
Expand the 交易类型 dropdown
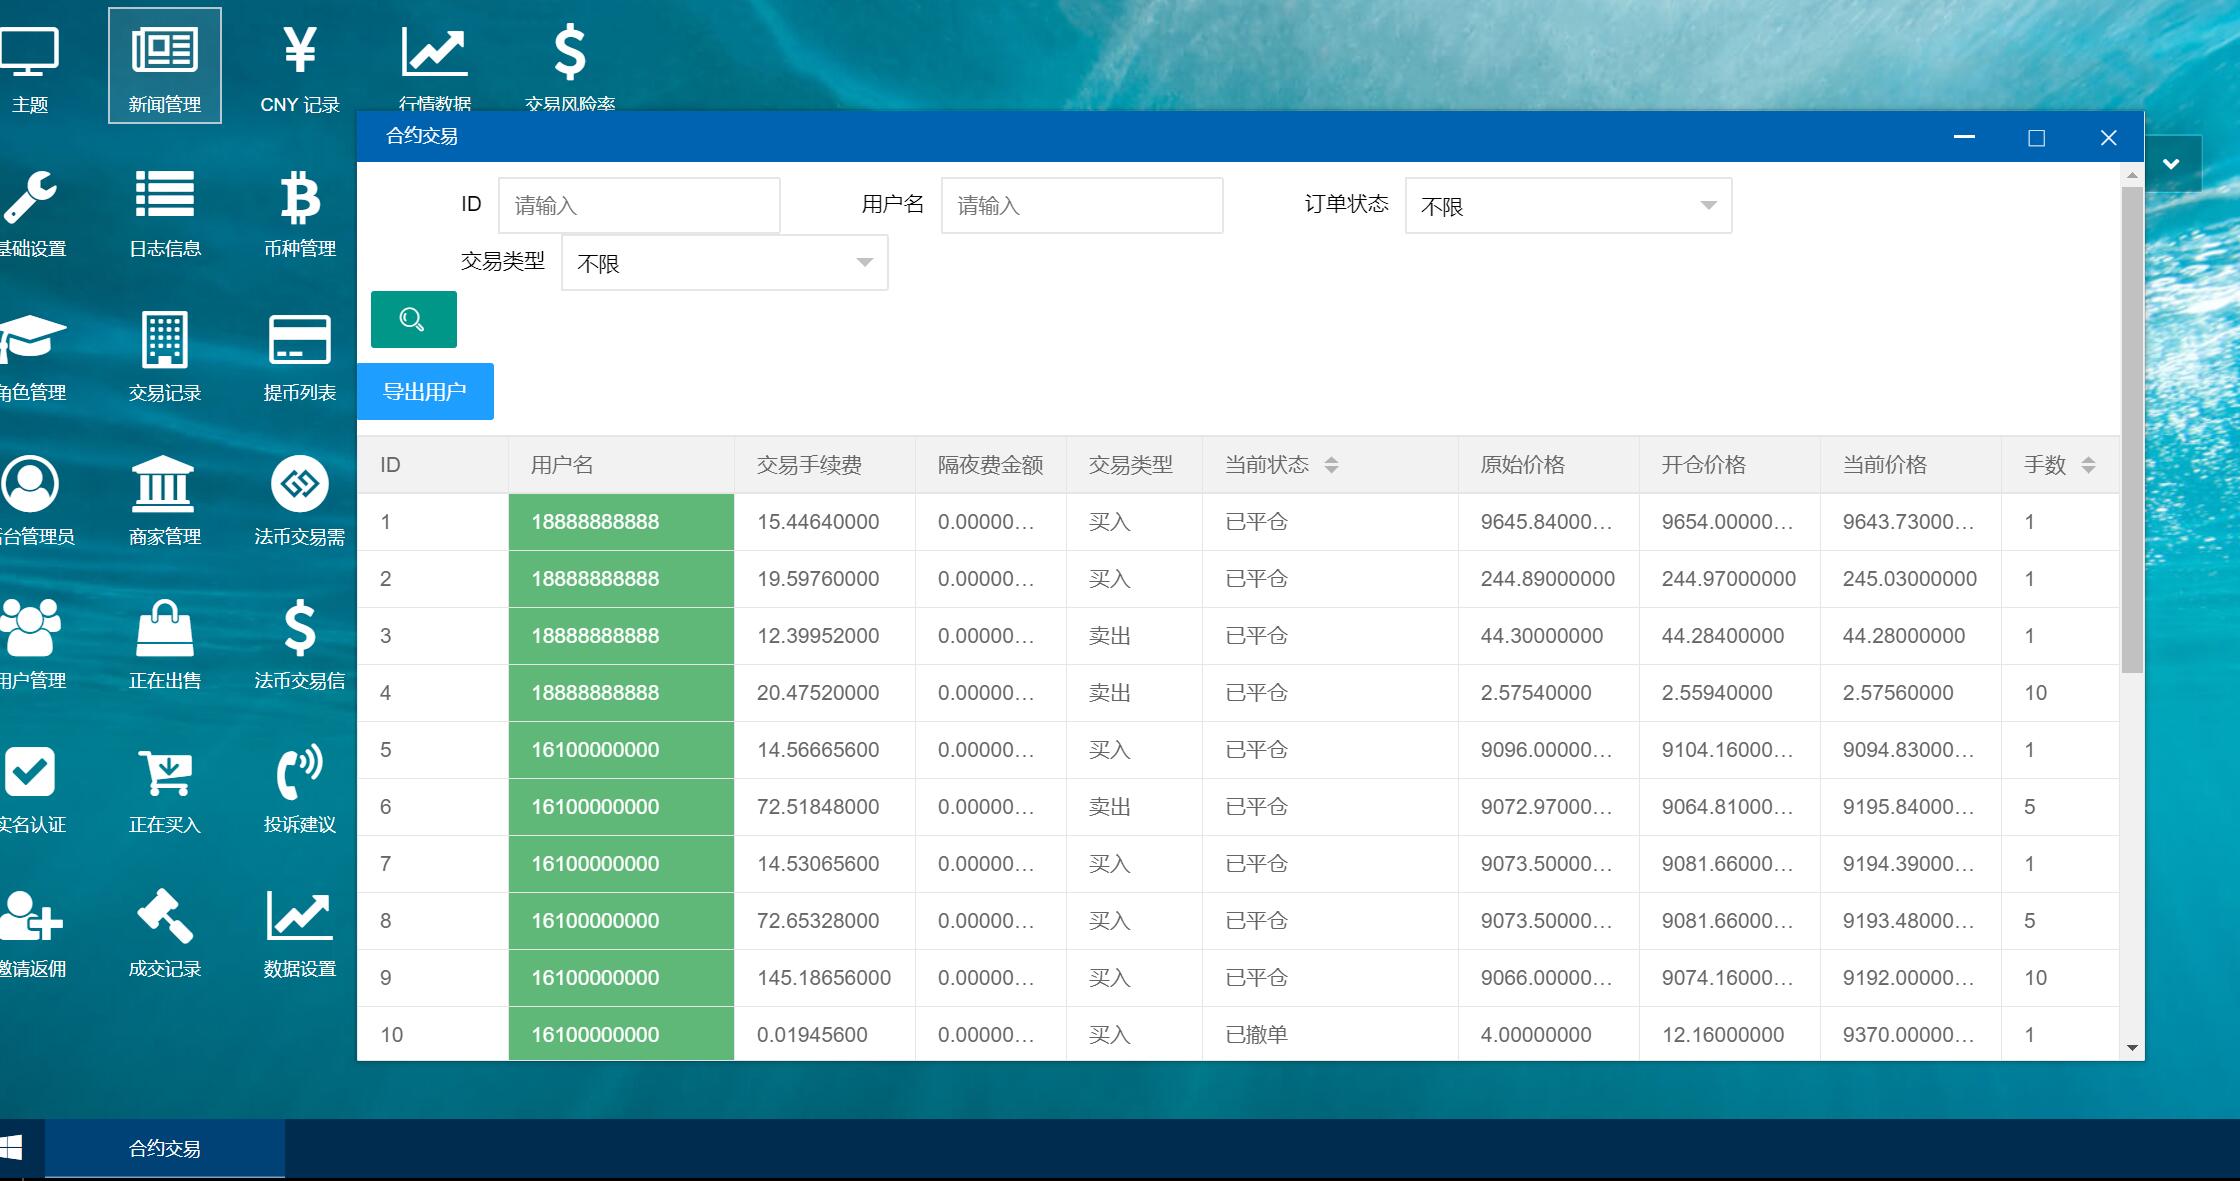(x=724, y=263)
